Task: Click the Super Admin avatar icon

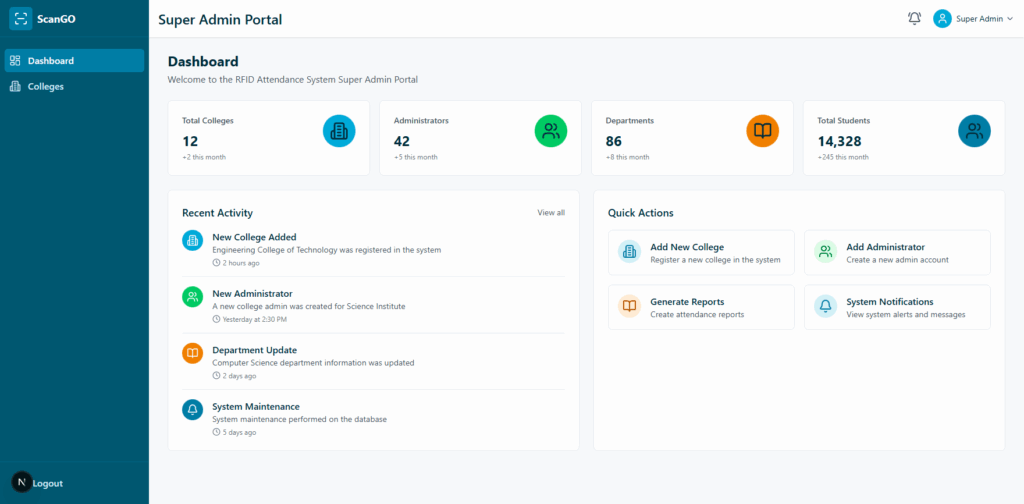Action: coord(942,19)
